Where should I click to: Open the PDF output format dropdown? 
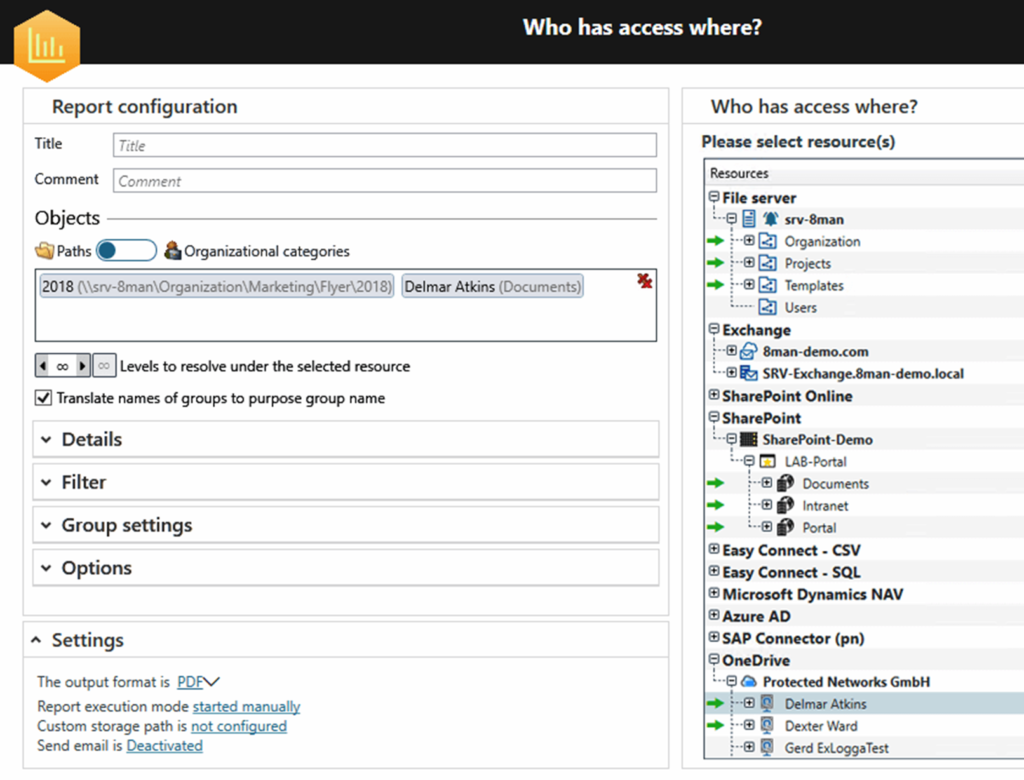tap(199, 682)
